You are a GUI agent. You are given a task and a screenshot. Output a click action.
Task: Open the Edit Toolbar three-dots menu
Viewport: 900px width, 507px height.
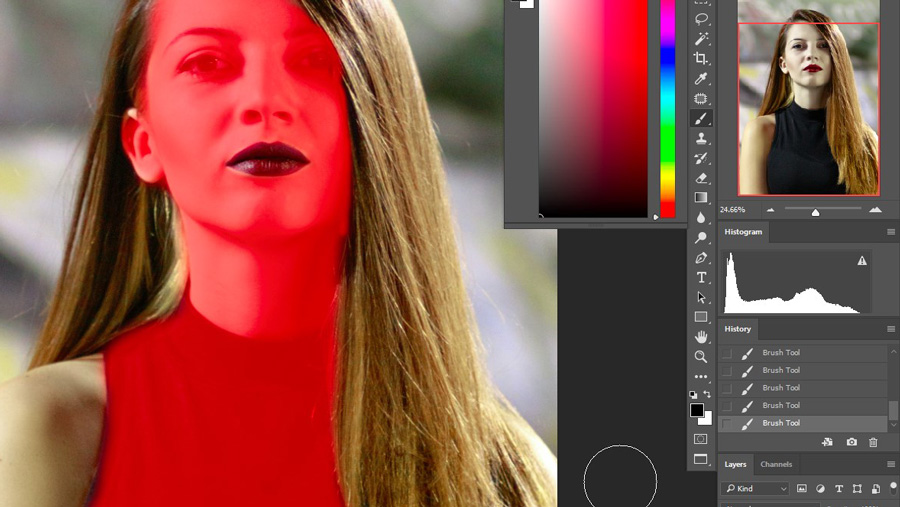tap(701, 377)
